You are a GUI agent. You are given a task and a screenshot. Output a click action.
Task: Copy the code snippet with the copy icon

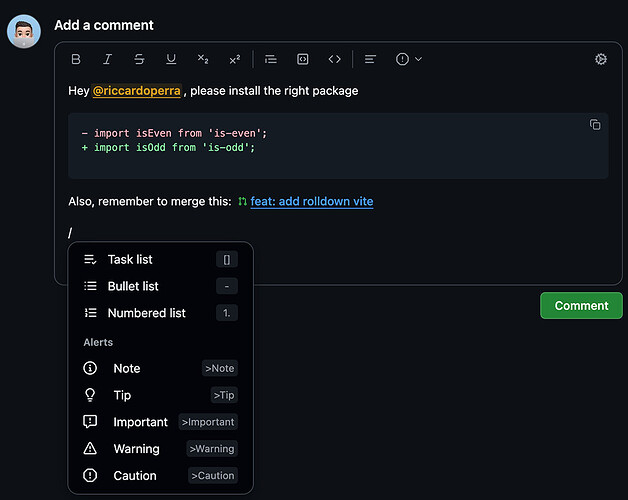[x=595, y=125]
